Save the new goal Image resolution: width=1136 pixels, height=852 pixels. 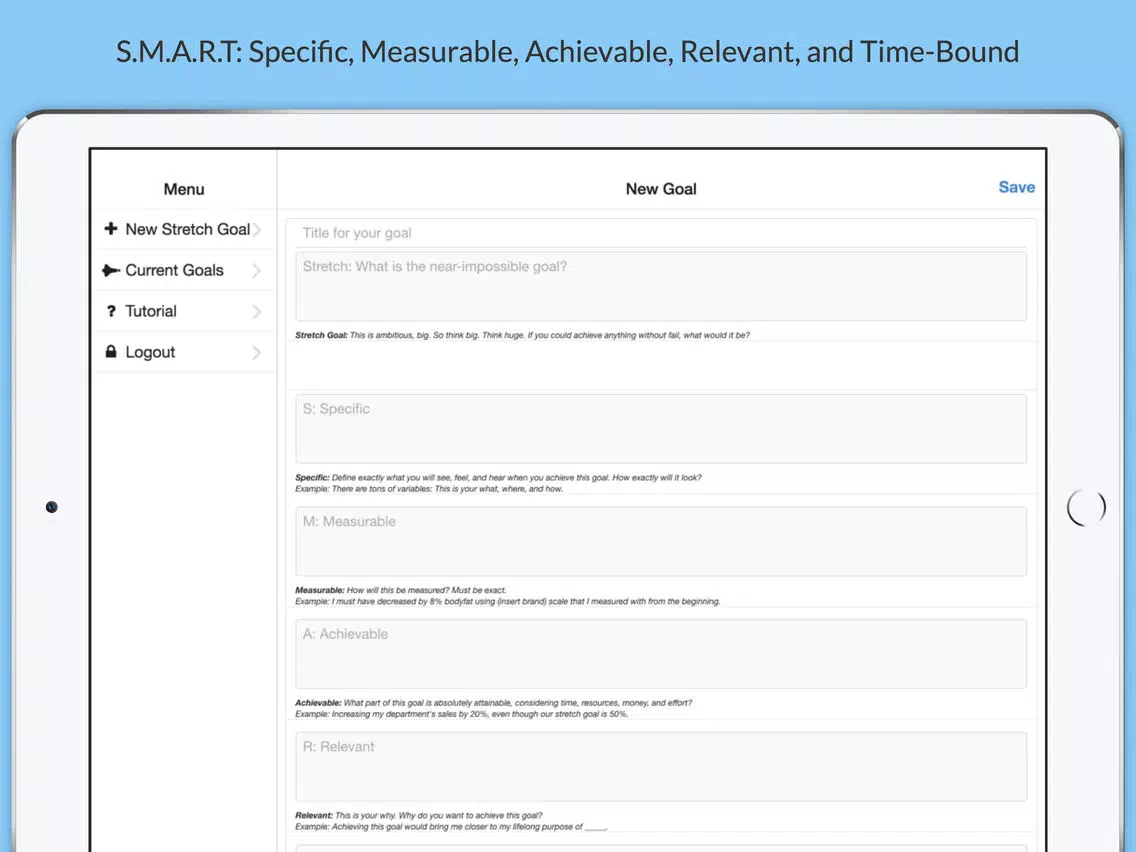click(1016, 187)
